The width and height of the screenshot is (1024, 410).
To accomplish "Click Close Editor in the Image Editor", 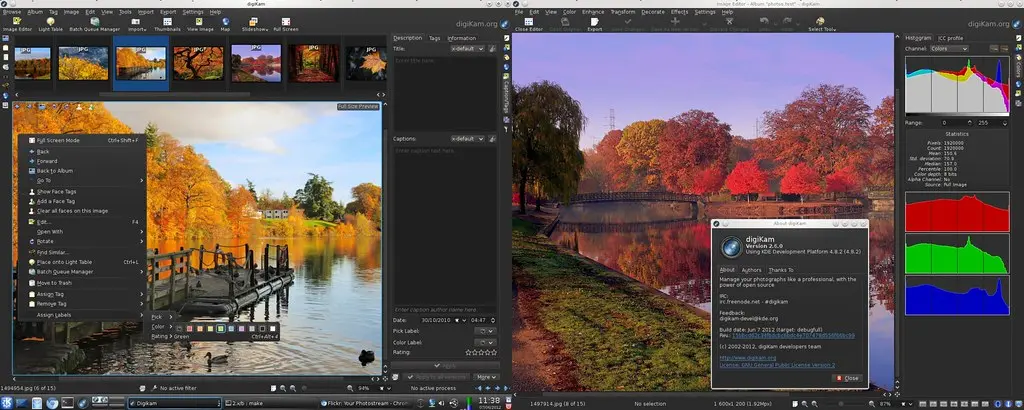I will coord(528,25).
